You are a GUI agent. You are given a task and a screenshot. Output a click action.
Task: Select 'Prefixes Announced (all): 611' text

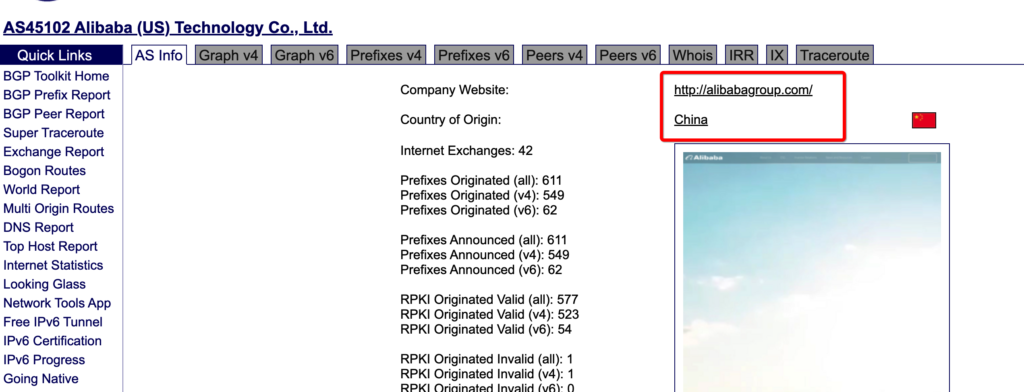tap(484, 240)
